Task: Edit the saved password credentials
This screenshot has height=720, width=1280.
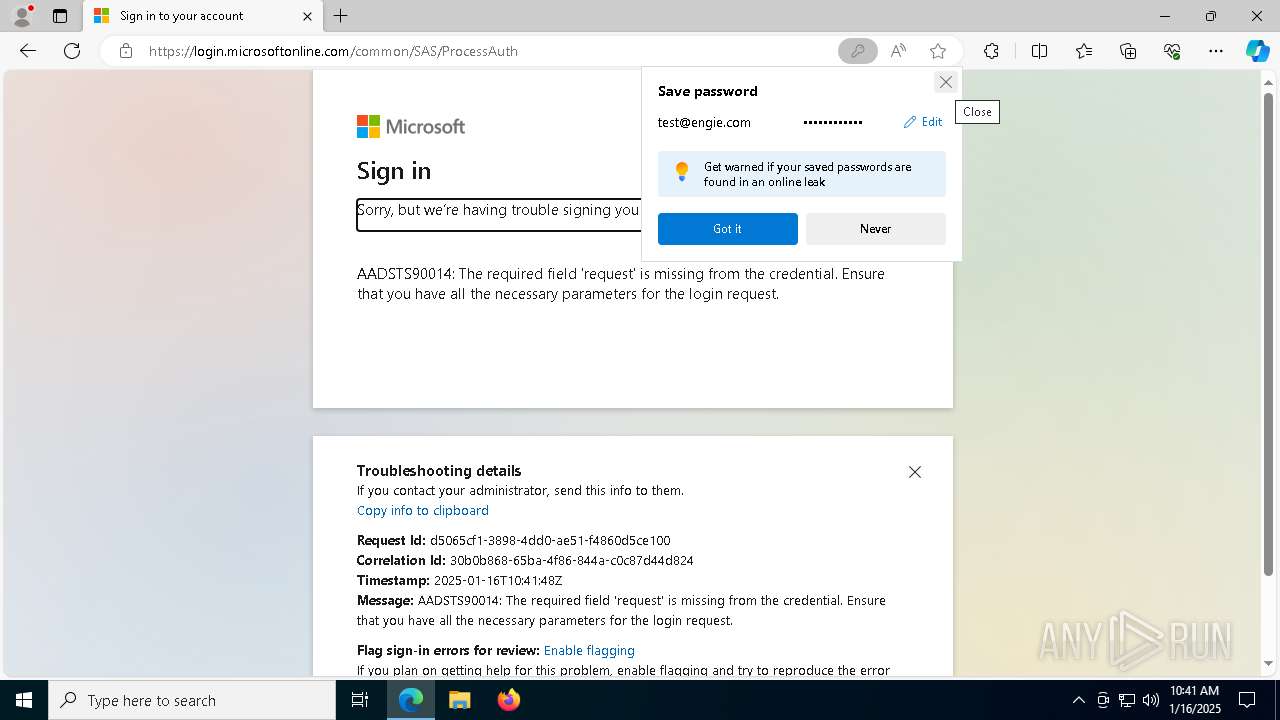Action: point(923,122)
